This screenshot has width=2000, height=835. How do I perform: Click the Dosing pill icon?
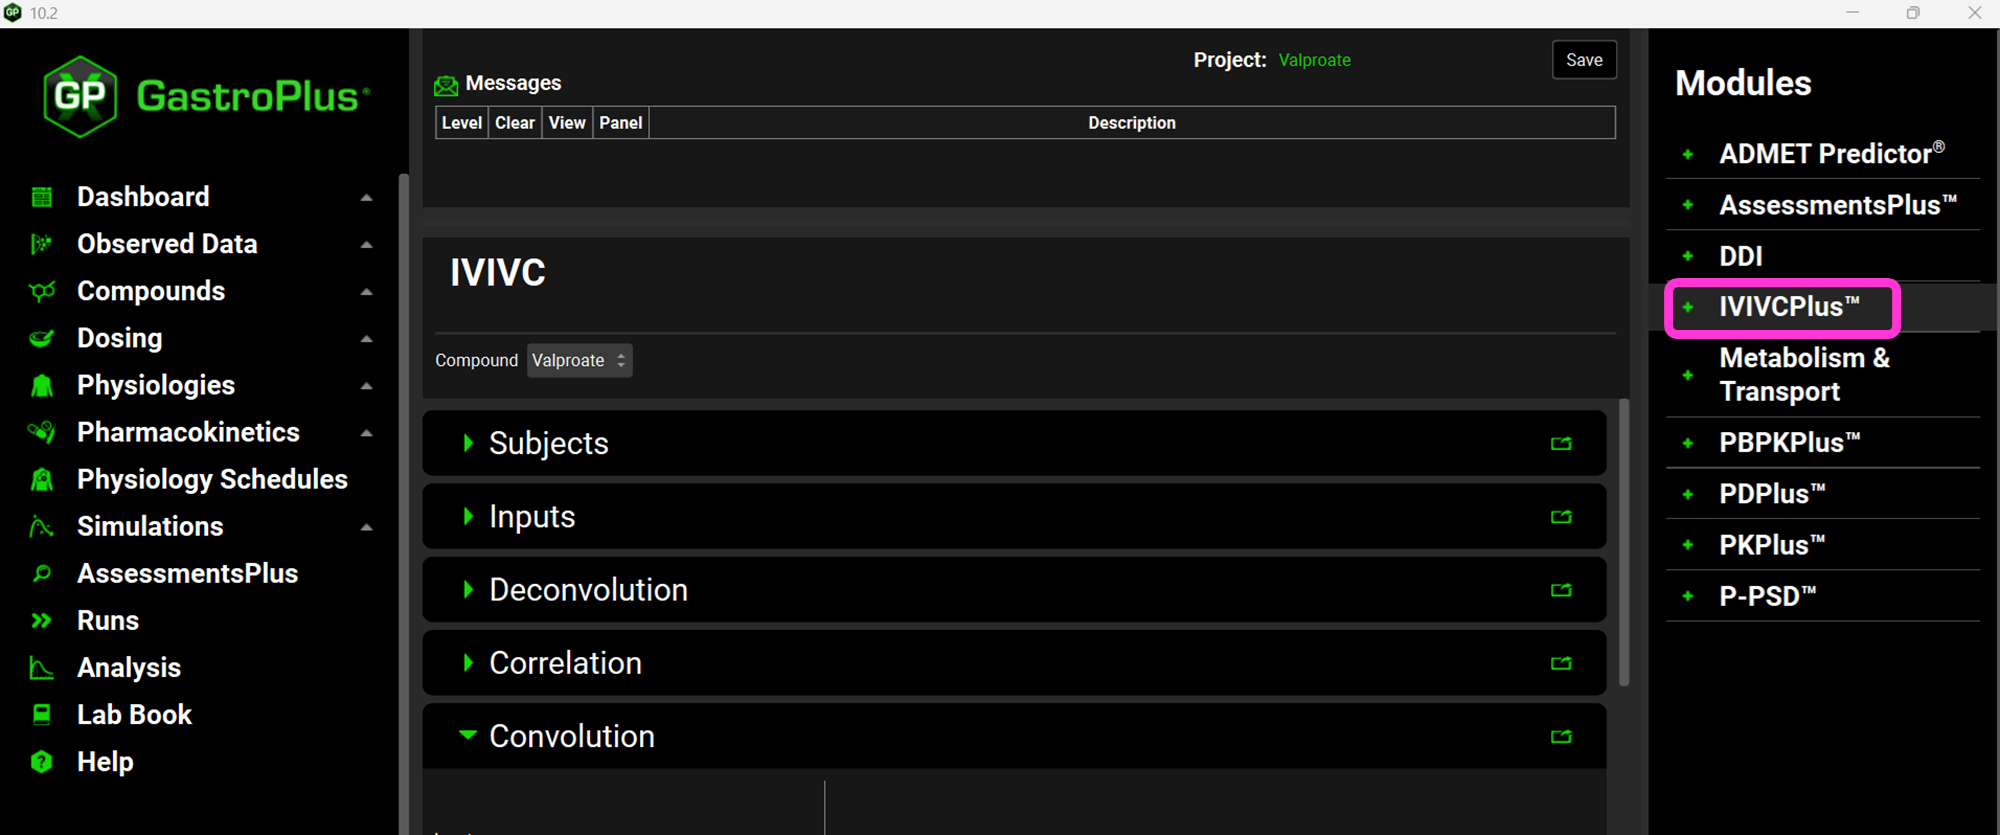pos(42,338)
